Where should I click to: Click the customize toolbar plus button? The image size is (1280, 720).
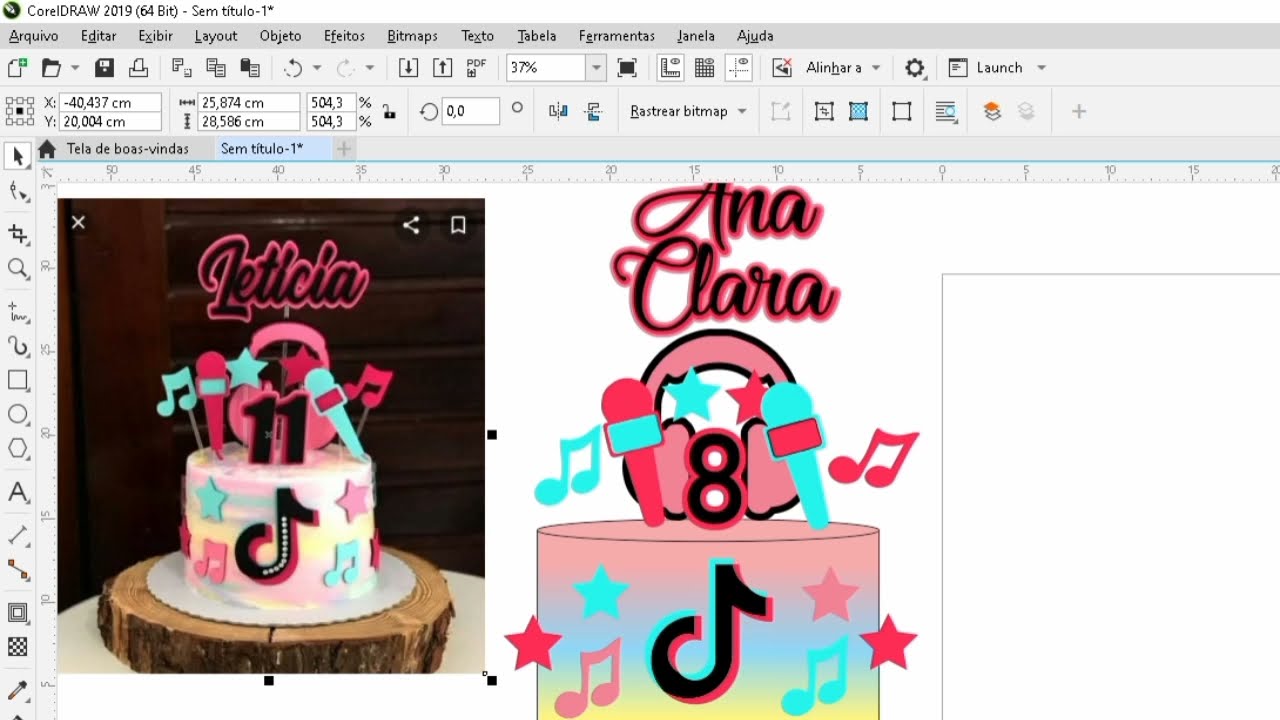tap(1078, 111)
